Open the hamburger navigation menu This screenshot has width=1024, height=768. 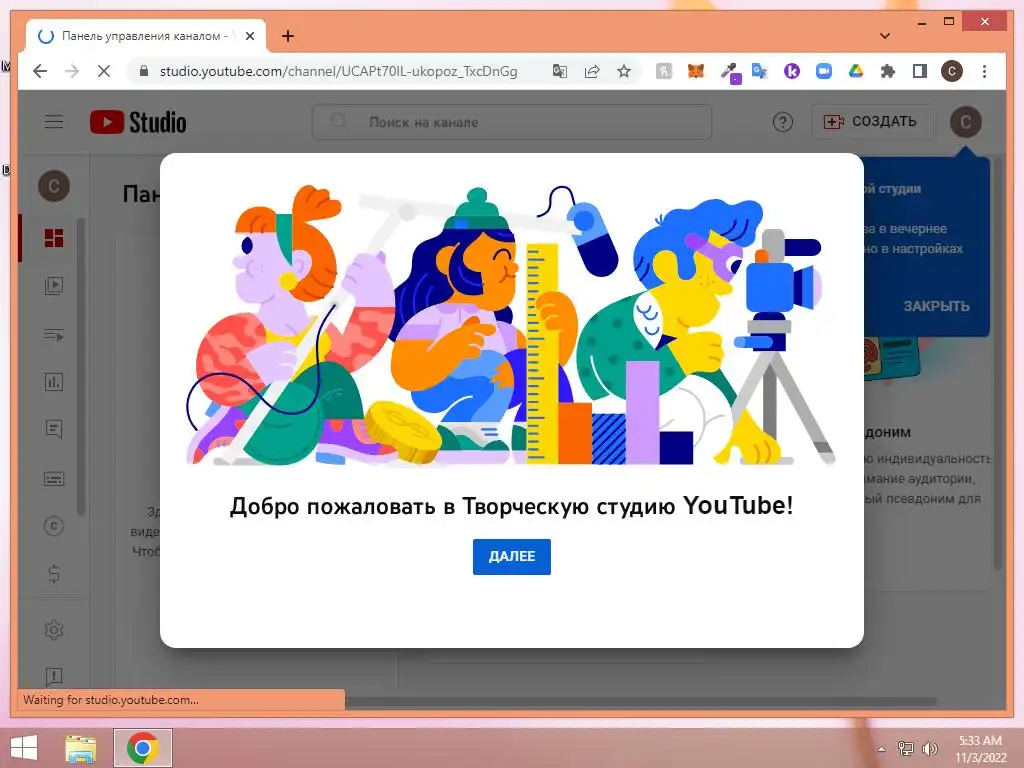(x=54, y=121)
